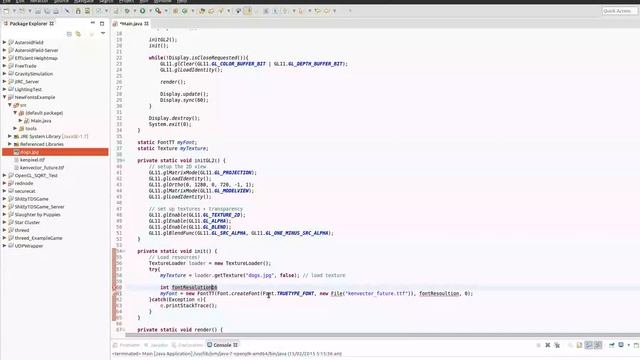Viewport: 640px width, 360px height.
Task: Close the Console view tab
Action: pyautogui.click(x=235, y=345)
